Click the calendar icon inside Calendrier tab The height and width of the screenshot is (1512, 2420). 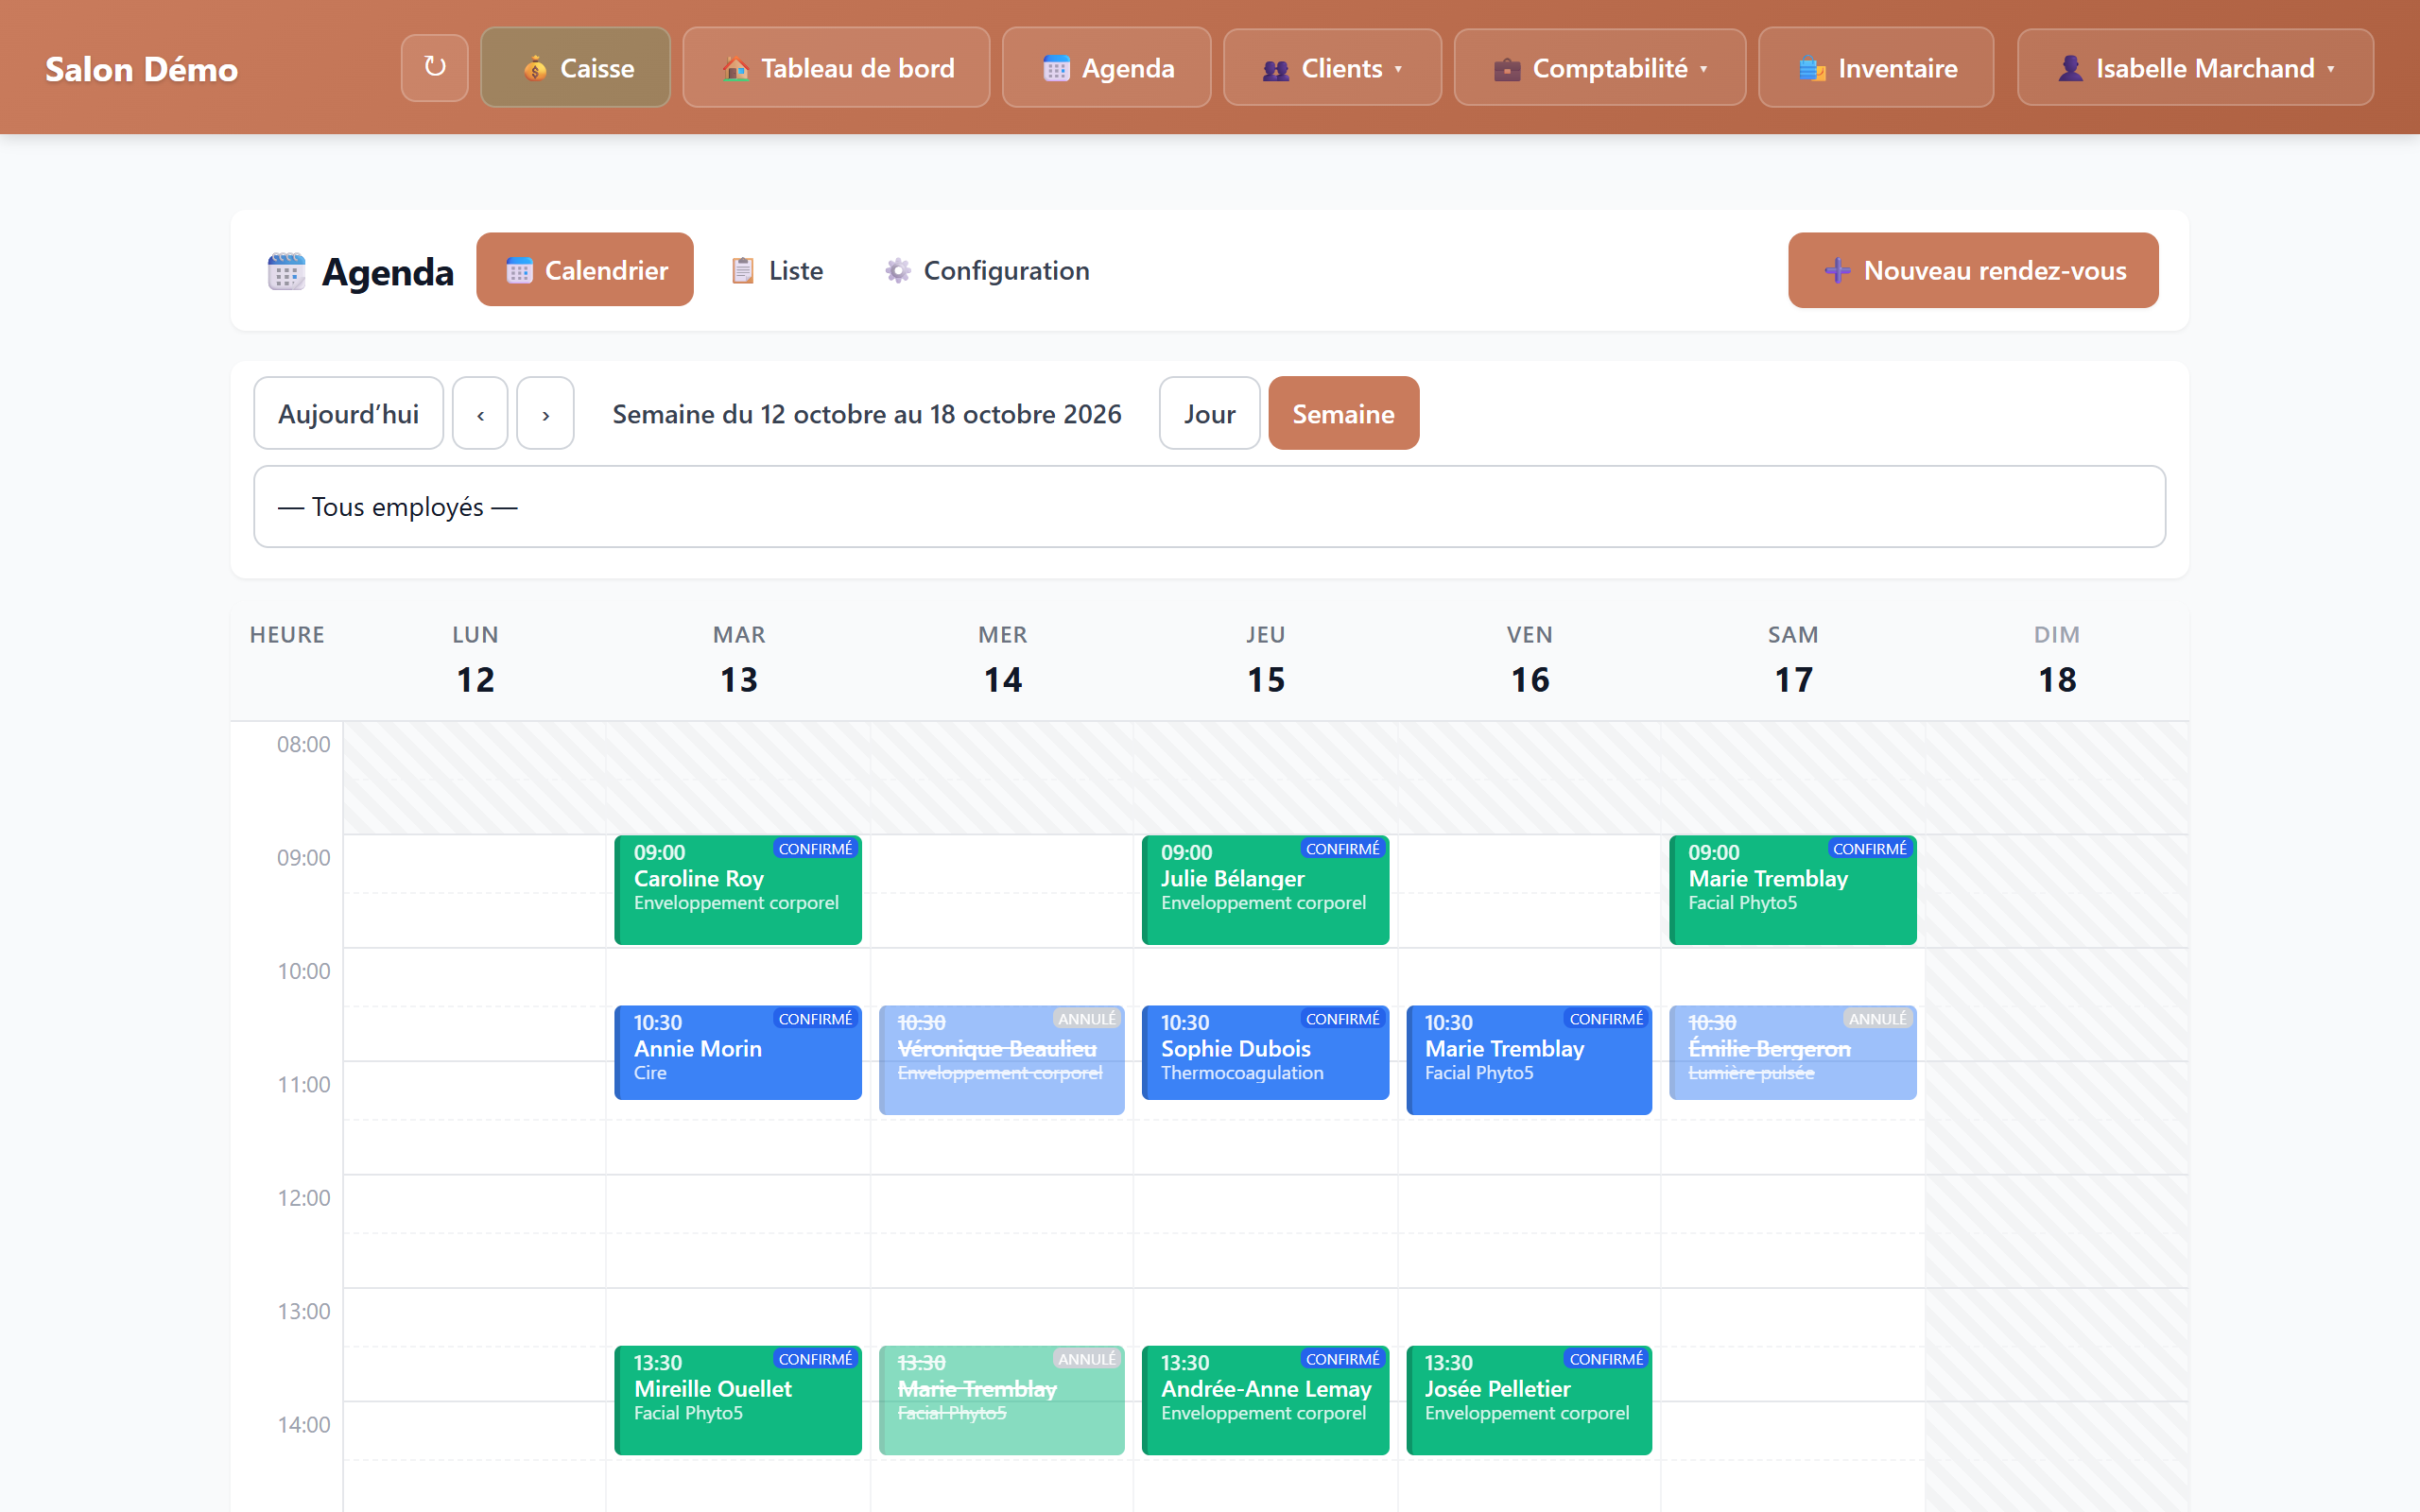(519, 270)
